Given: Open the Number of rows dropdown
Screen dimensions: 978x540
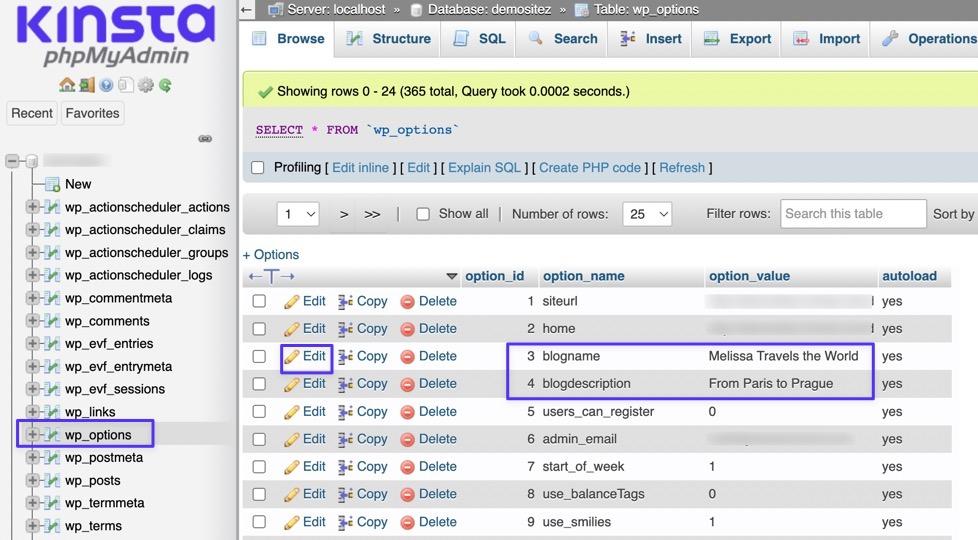Looking at the screenshot, I should tap(647, 214).
